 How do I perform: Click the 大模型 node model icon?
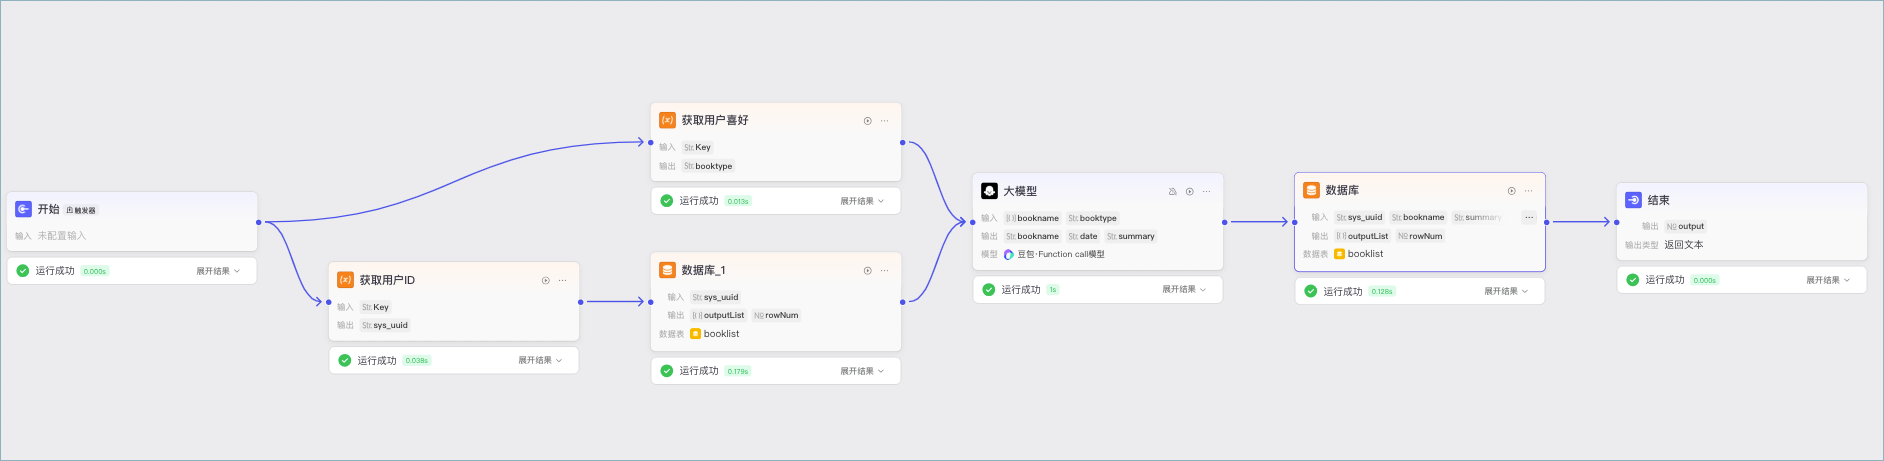pos(989,191)
